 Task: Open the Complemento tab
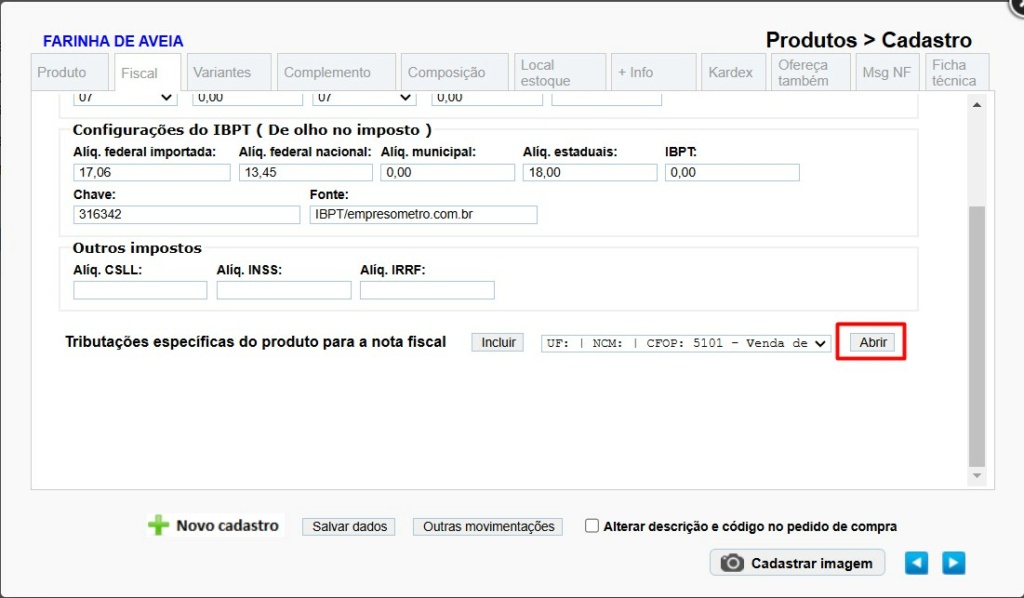tap(336, 72)
